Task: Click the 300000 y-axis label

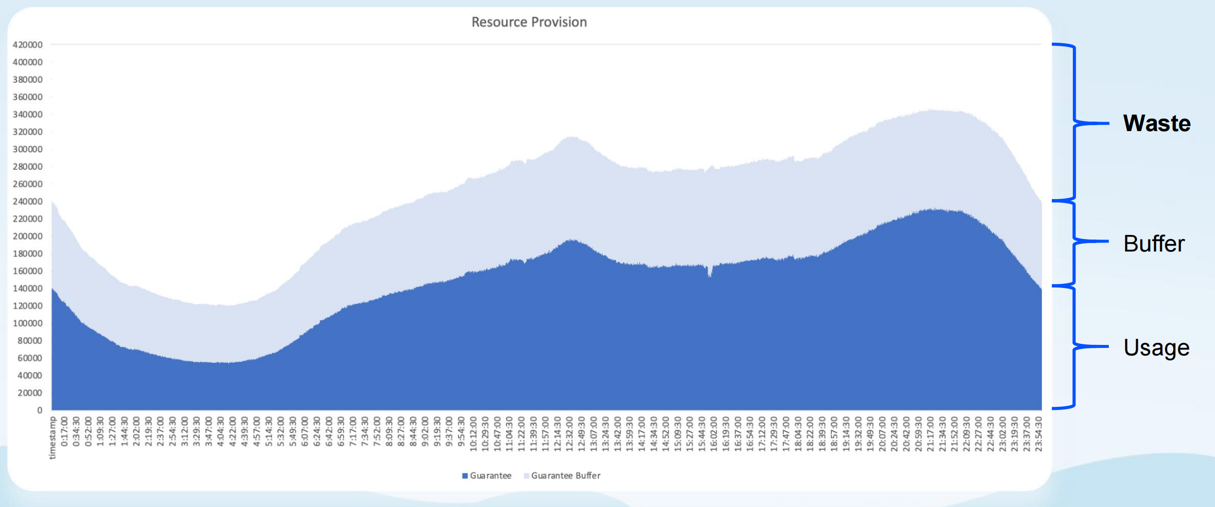Action: (x=27, y=149)
